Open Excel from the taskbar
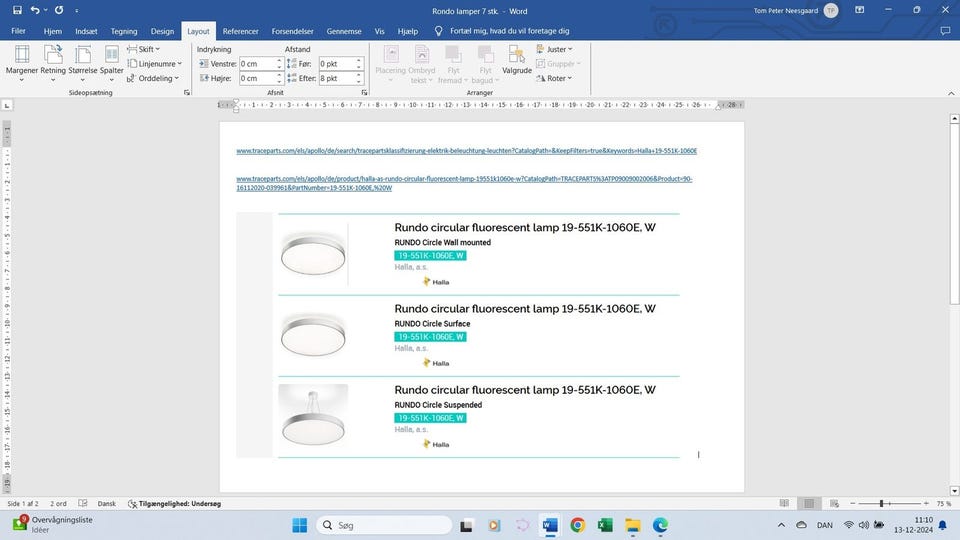960x540 pixels. pos(605,525)
